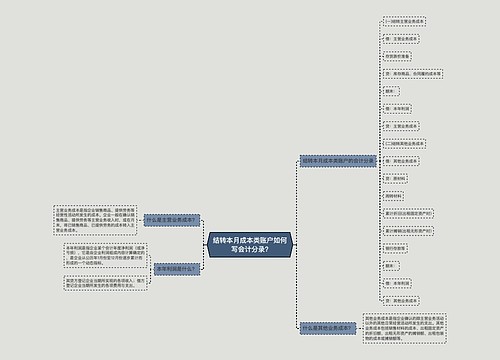Click the 累计折旧(出租固定资产时) node
Viewport: 500px width, 360px height.
point(408,213)
